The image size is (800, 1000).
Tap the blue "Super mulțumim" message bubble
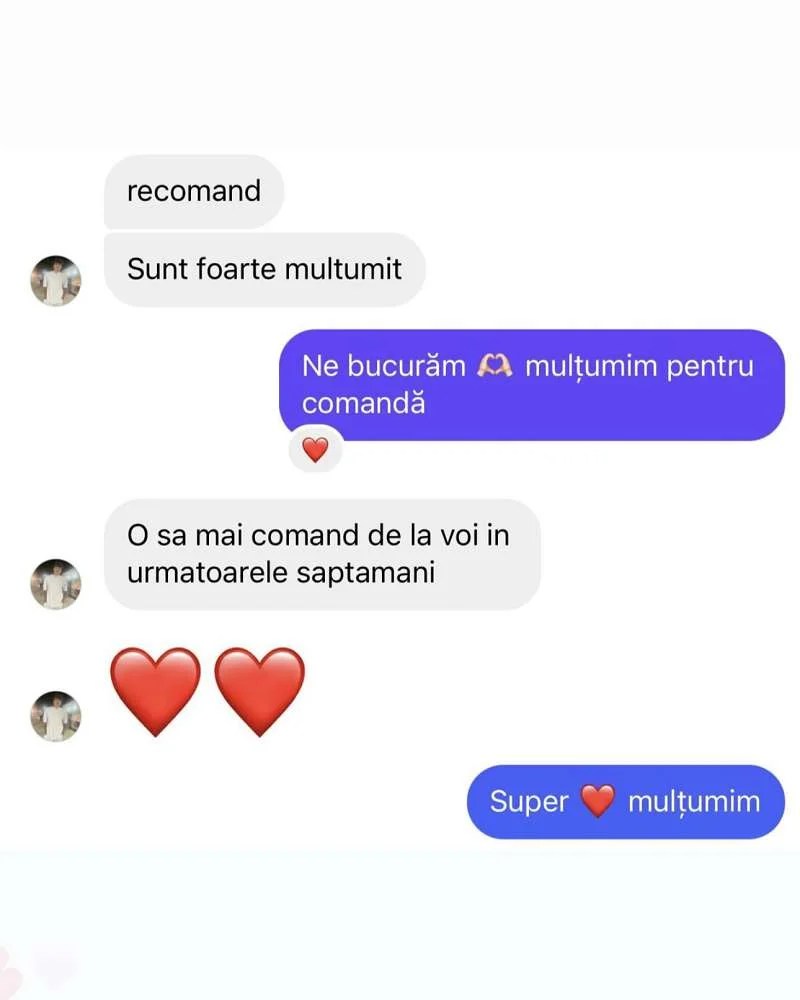pyautogui.click(x=626, y=802)
